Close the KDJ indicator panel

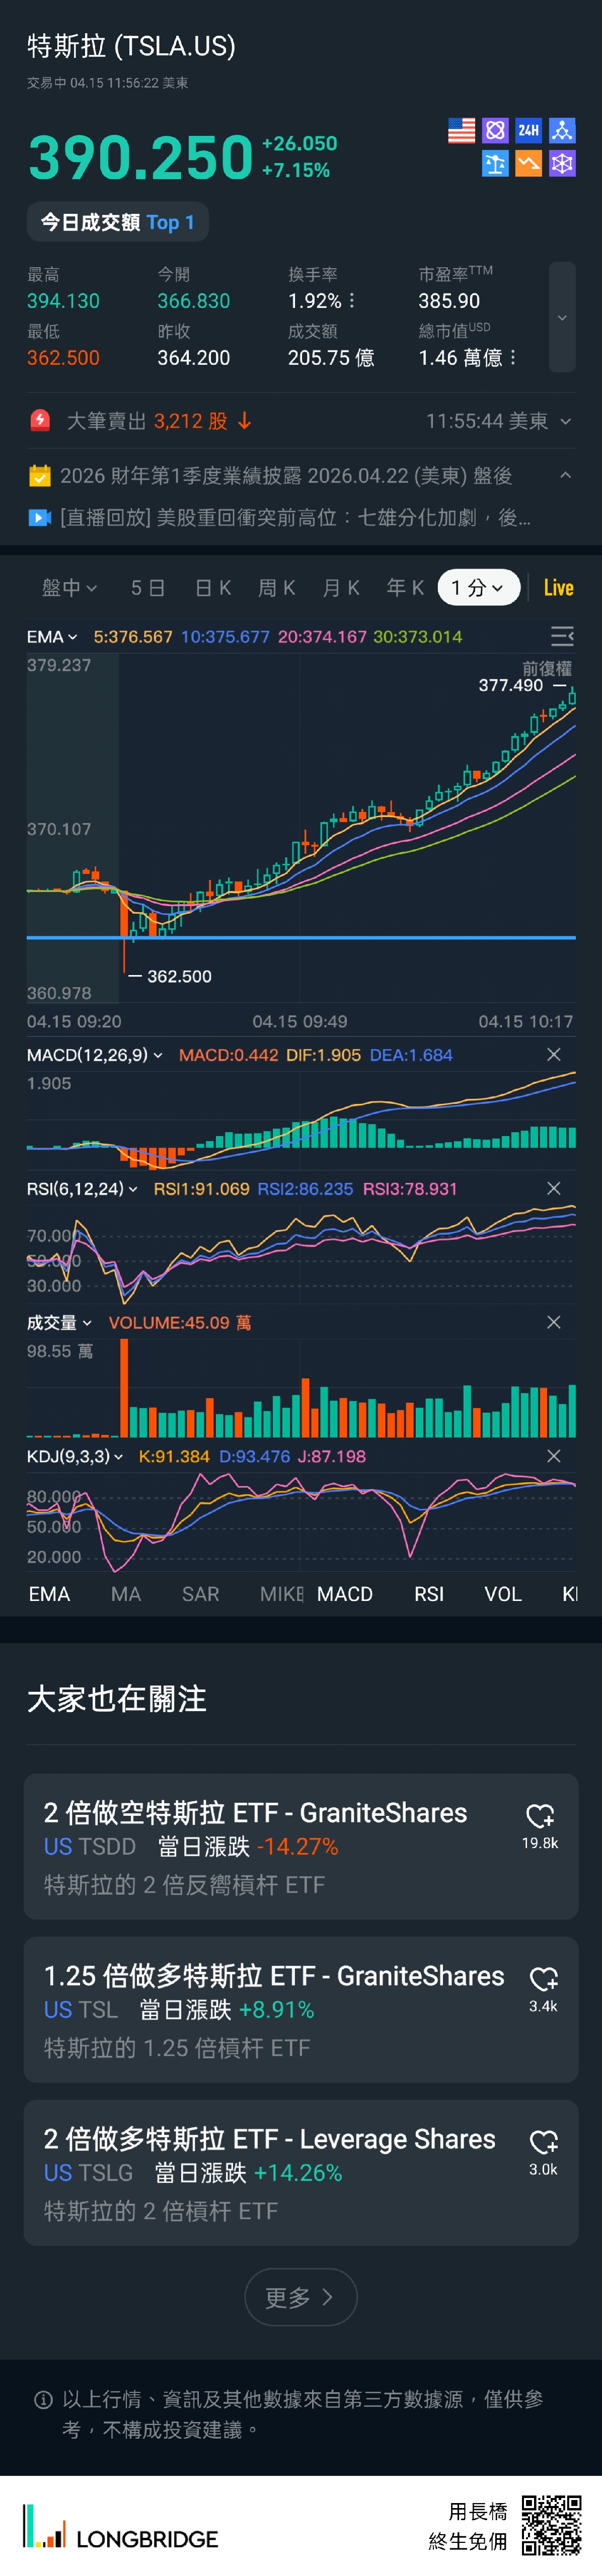pyautogui.click(x=554, y=1456)
